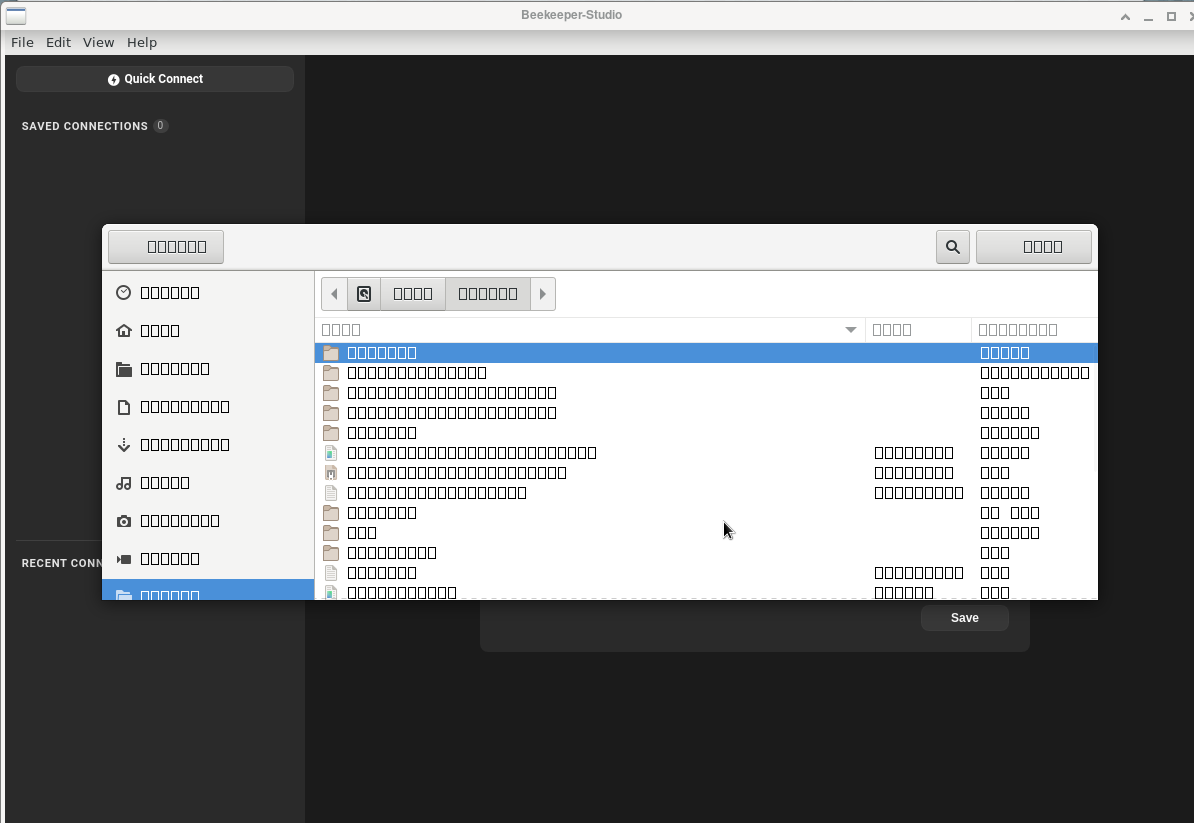The image size is (1194, 823).
Task: Expand breadcrumbs with the left path-bar arrow
Action: (334, 293)
